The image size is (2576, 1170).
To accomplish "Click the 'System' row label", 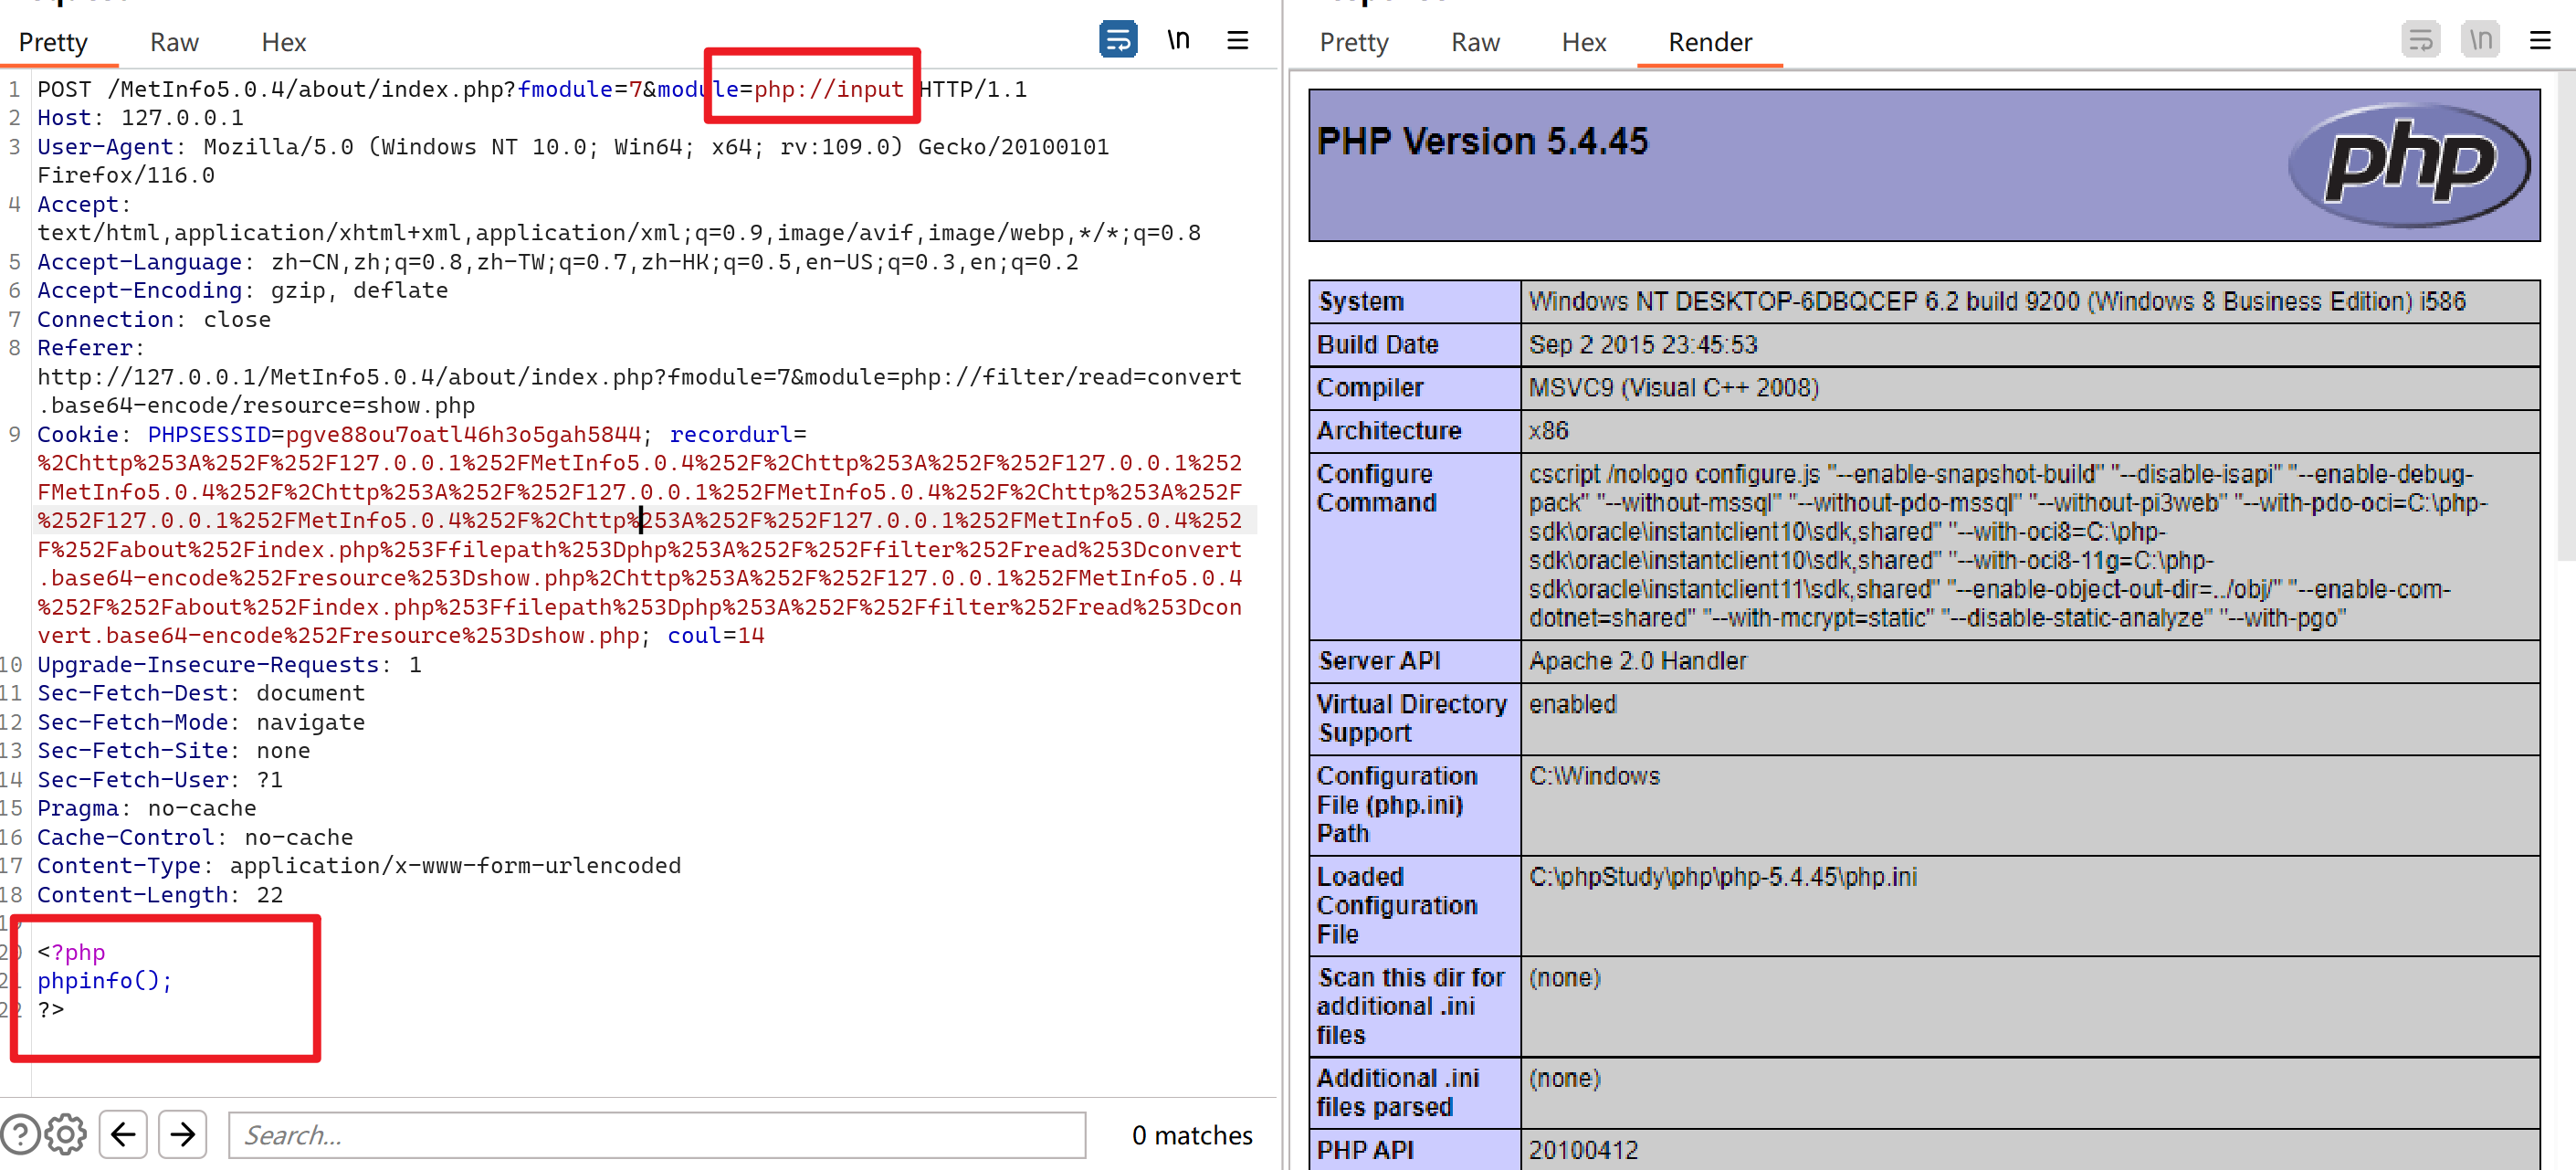I will pos(1361,301).
